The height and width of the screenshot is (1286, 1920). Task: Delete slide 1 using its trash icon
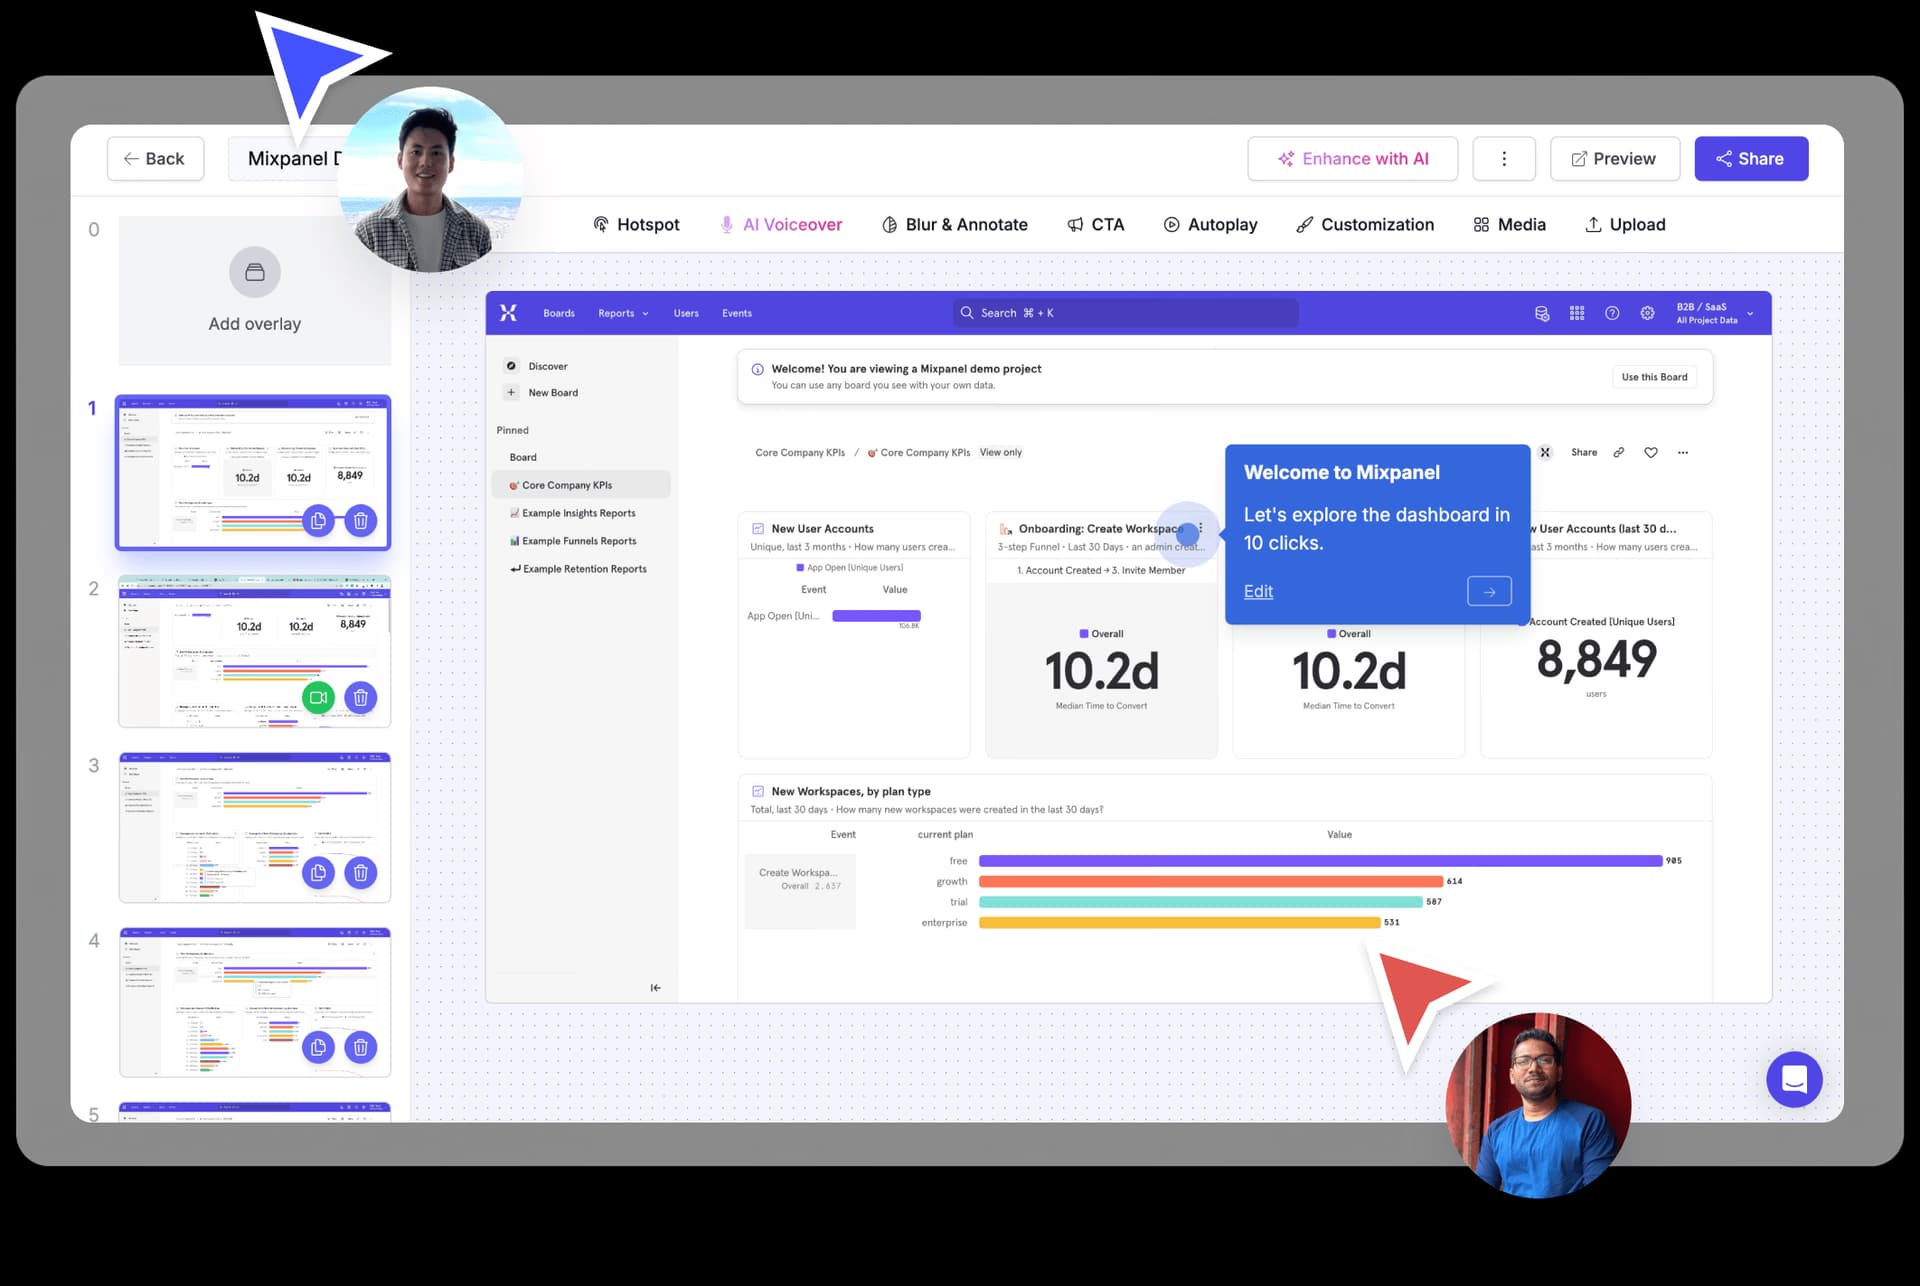click(x=360, y=520)
